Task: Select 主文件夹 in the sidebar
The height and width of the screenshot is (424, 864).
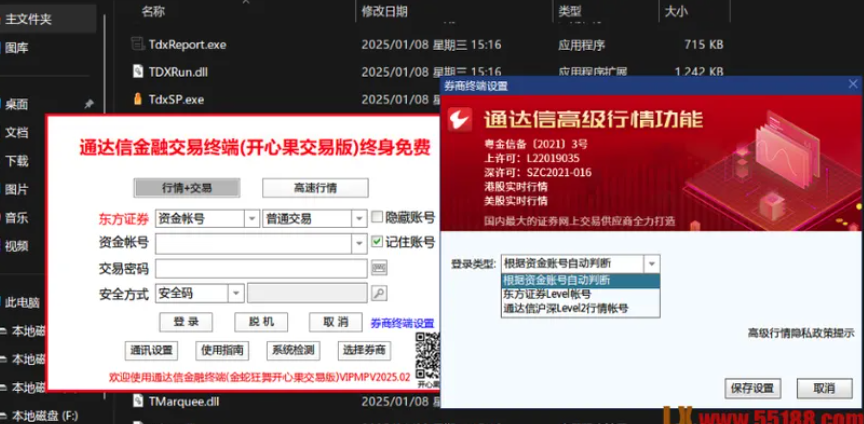Action: tap(29, 19)
